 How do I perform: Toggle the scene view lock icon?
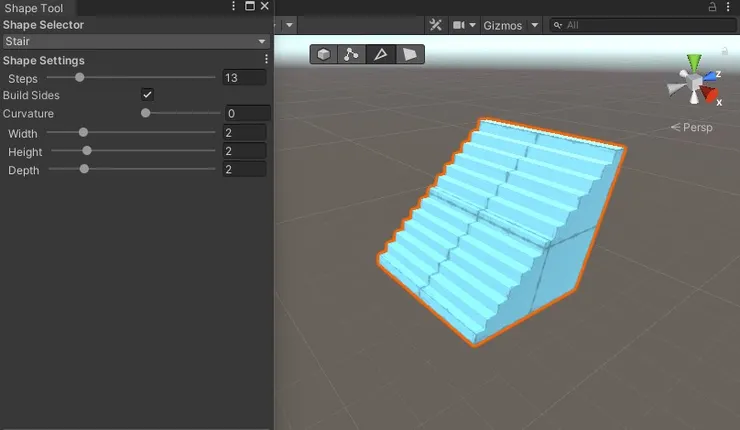(723, 49)
